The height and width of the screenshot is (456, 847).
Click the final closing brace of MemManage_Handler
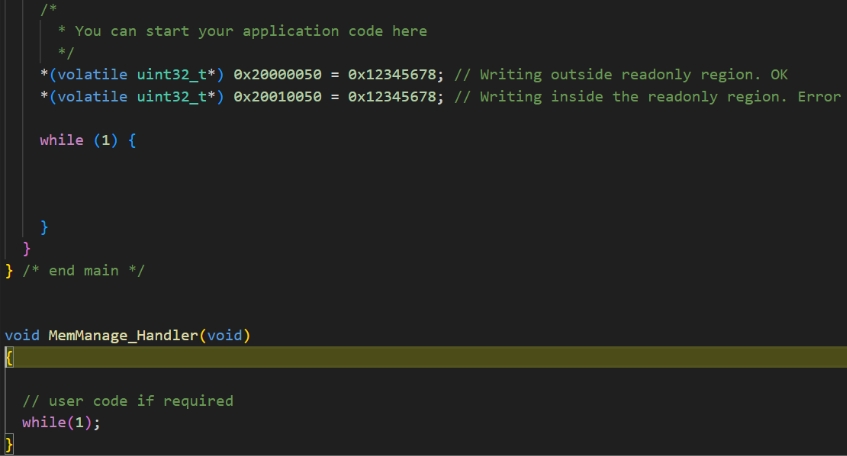click(x=9, y=444)
